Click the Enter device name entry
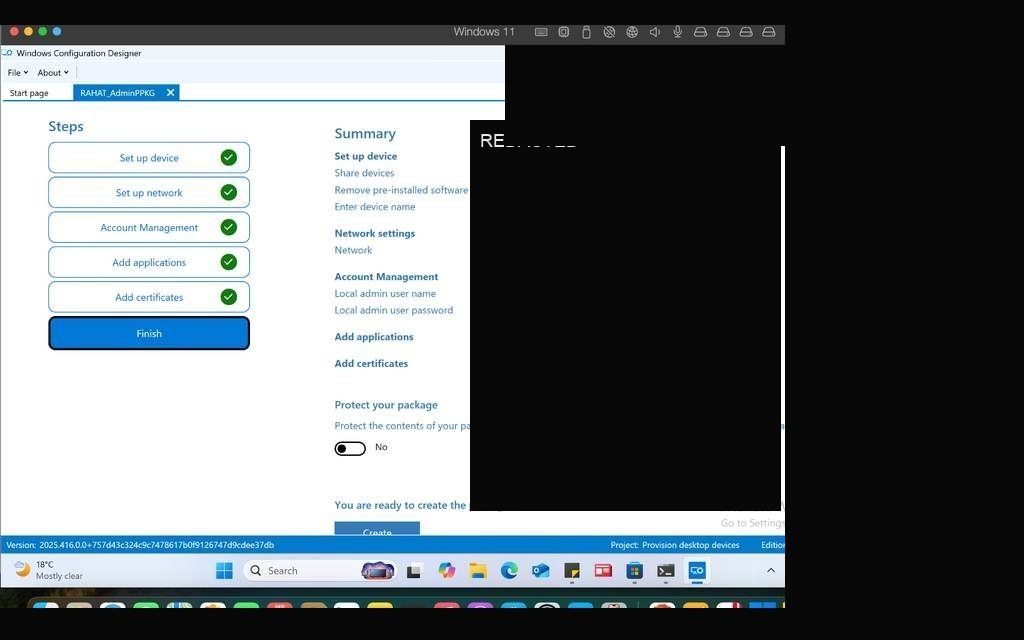Image resolution: width=1024 pixels, height=640 pixels. coord(375,206)
